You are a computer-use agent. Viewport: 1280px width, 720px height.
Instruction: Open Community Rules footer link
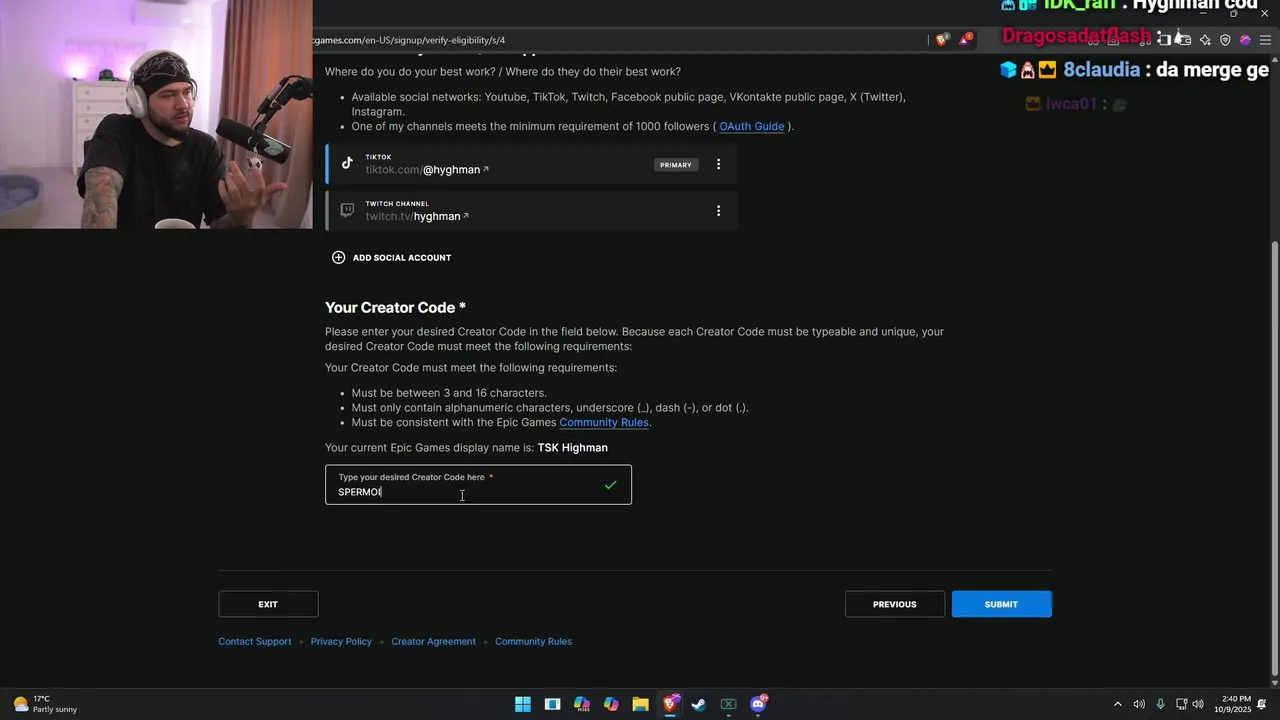pyautogui.click(x=533, y=641)
